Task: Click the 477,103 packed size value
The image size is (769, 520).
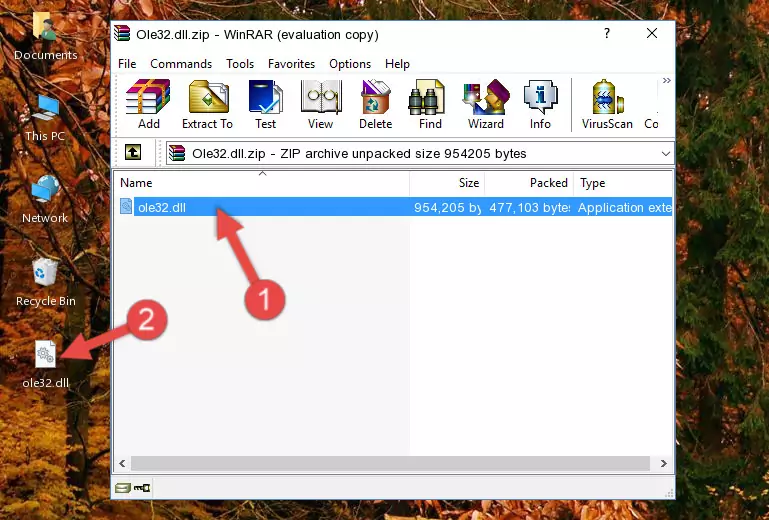Action: coord(530,208)
